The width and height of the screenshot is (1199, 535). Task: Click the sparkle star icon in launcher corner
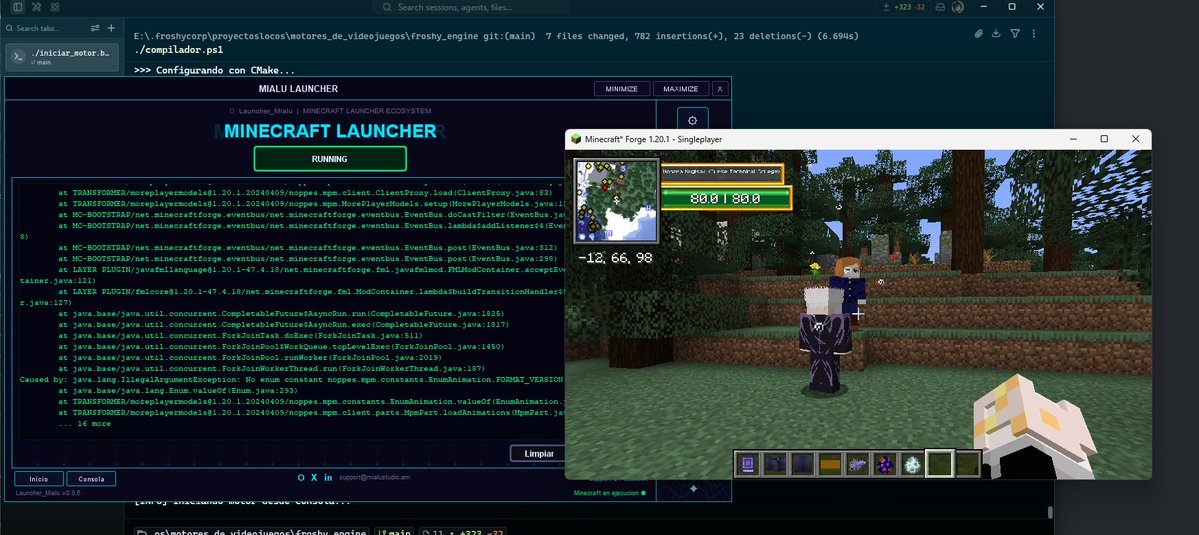pyautogui.click(x=694, y=488)
